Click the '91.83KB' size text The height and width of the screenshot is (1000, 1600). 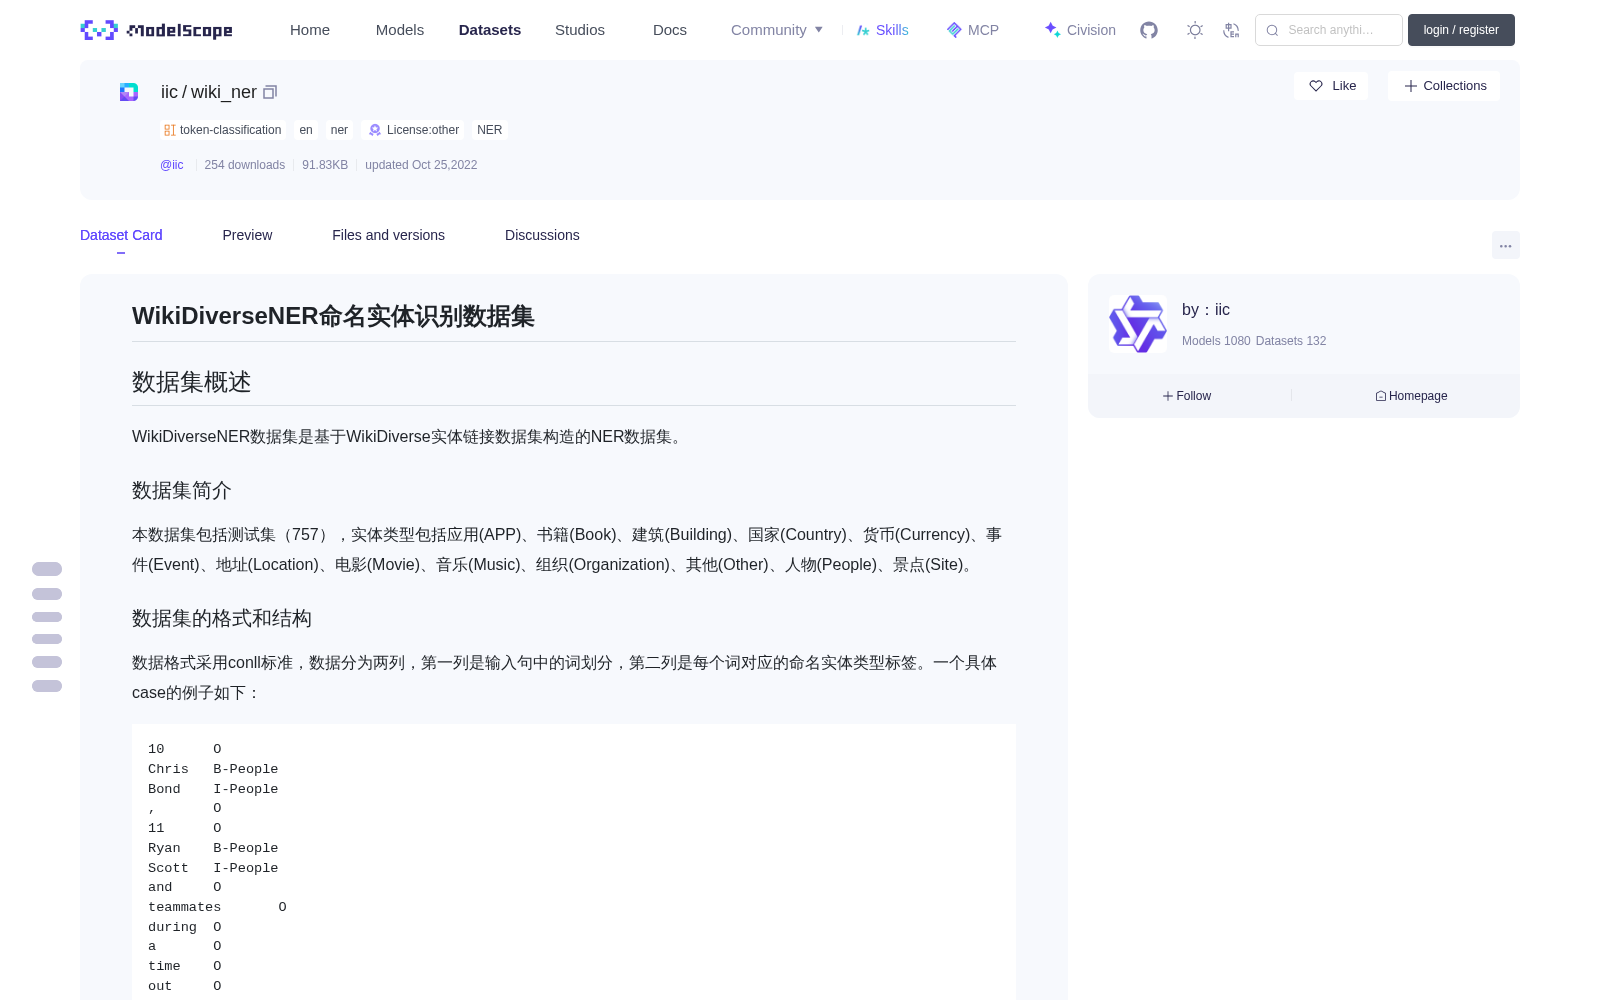(x=325, y=165)
